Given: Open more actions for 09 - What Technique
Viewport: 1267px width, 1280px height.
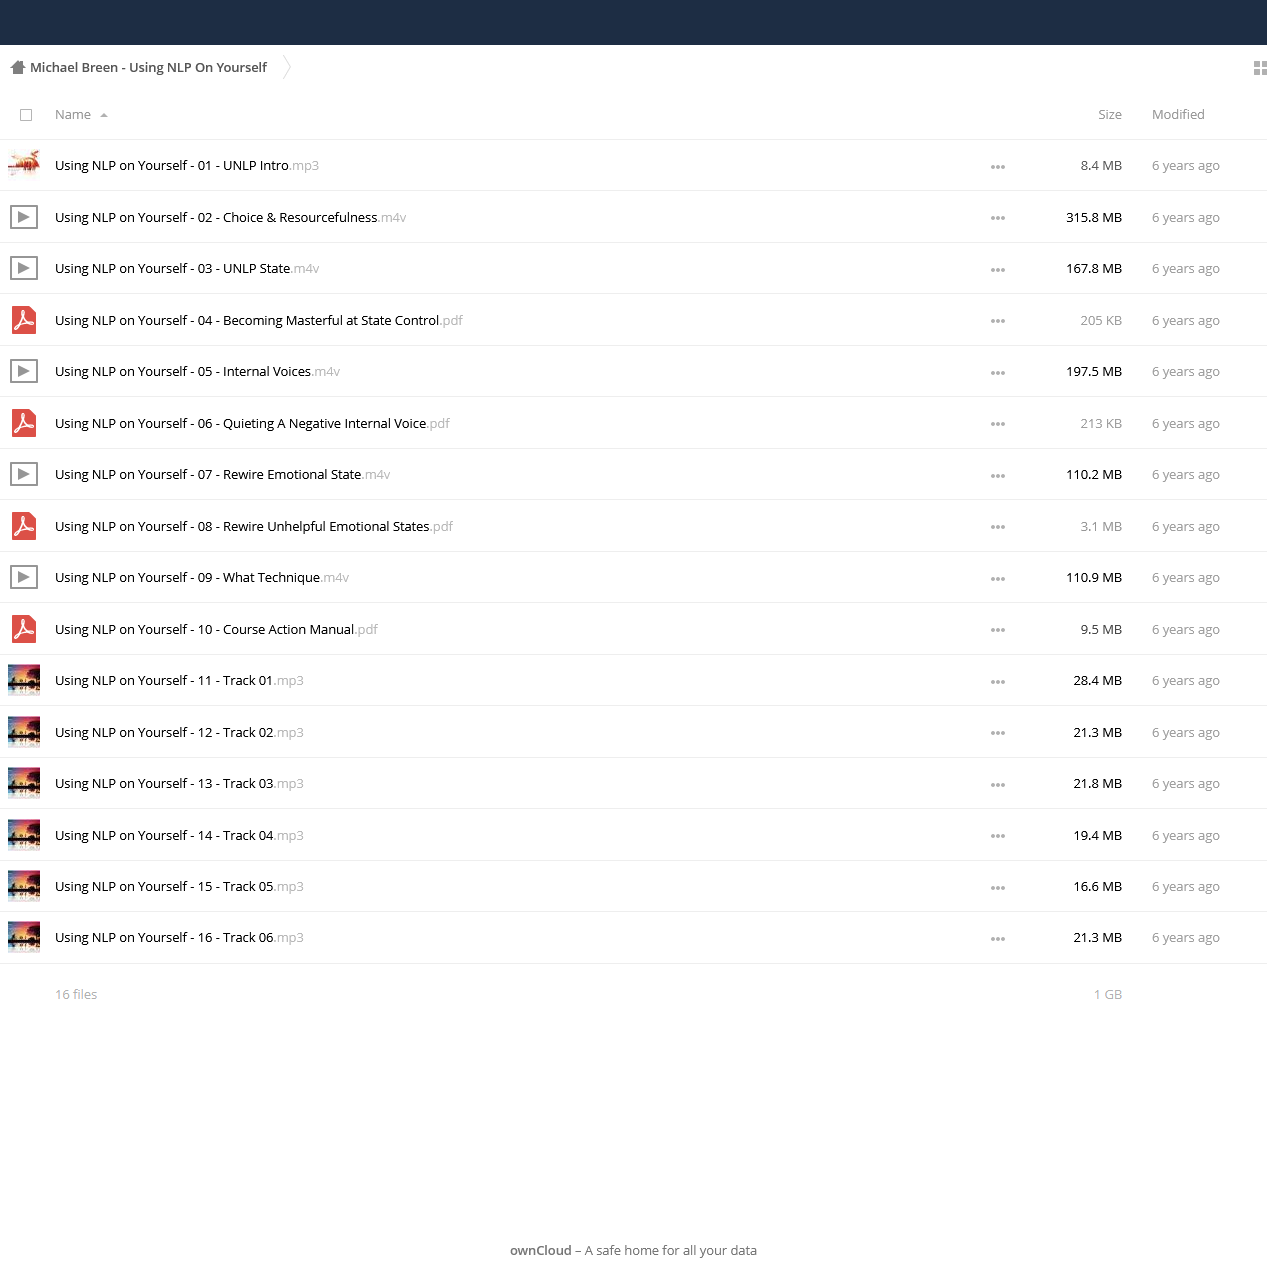Looking at the screenshot, I should tap(998, 579).
